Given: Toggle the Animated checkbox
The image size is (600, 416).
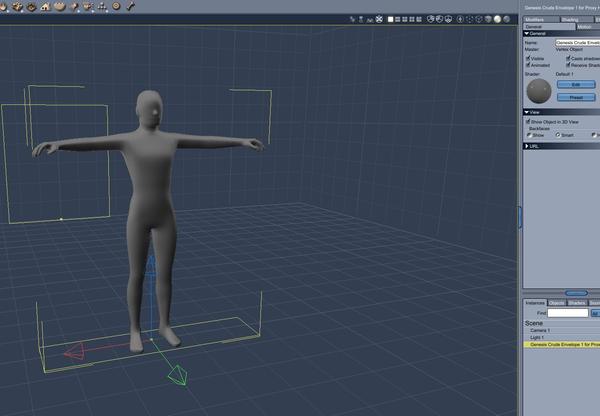Looking at the screenshot, I should point(528,65).
